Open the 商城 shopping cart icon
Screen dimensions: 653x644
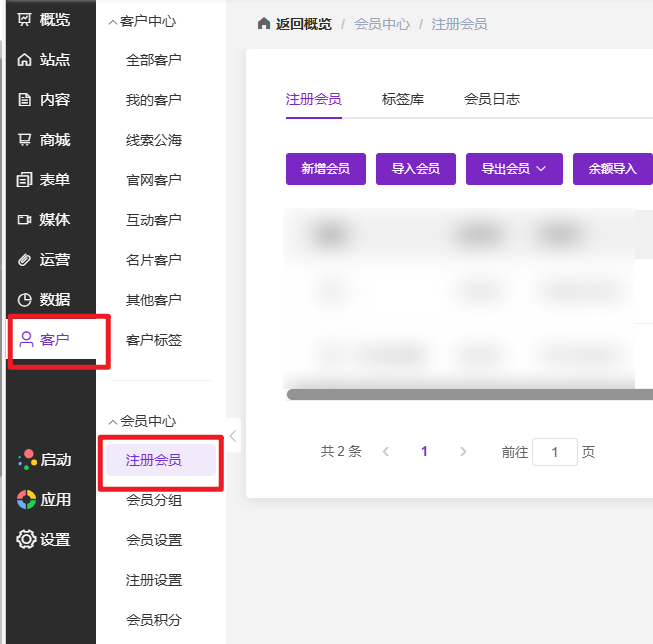25,140
